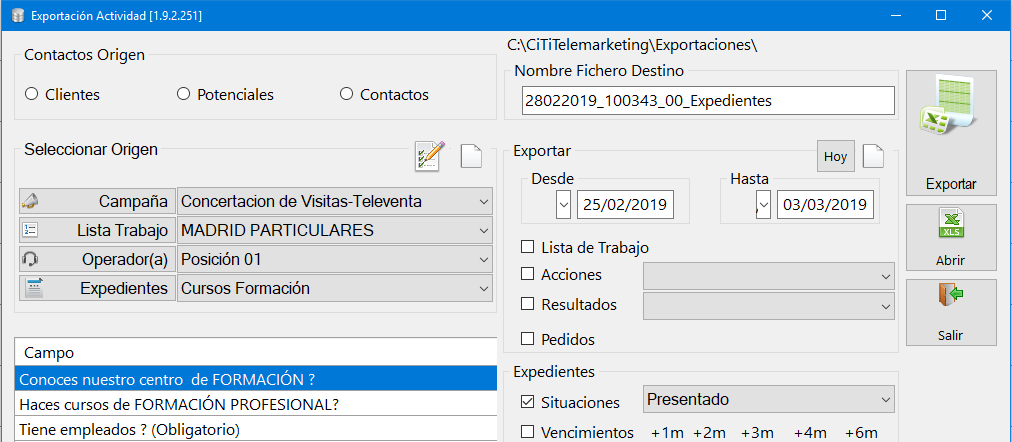Click the Campaña label button
Image resolution: width=1012 pixels, height=442 pixels.
[x=97, y=201]
